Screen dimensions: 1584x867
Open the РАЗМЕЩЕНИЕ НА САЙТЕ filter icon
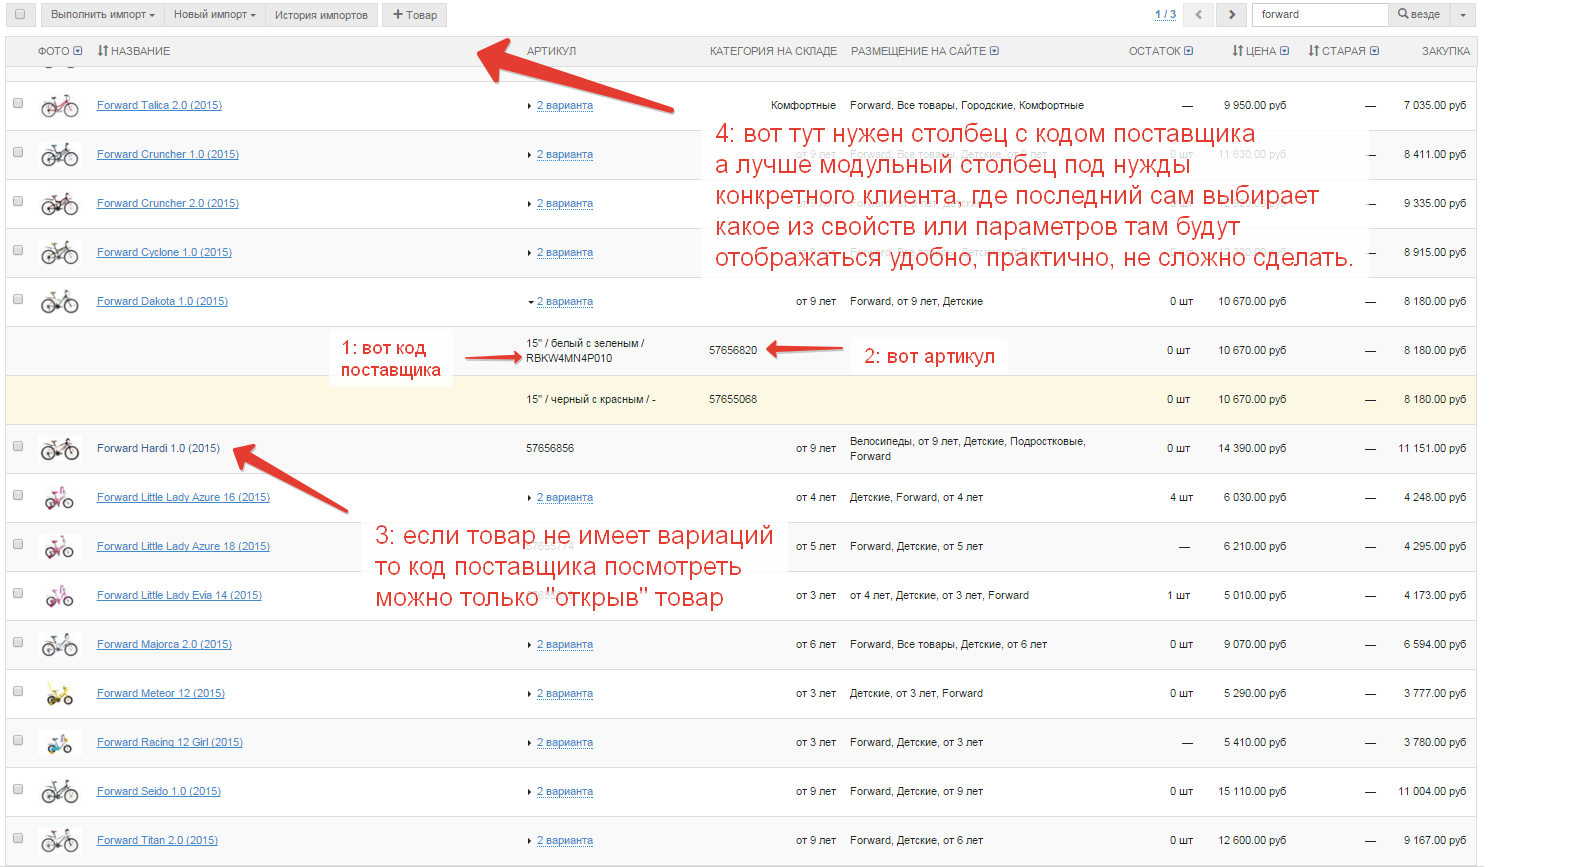pos(994,51)
